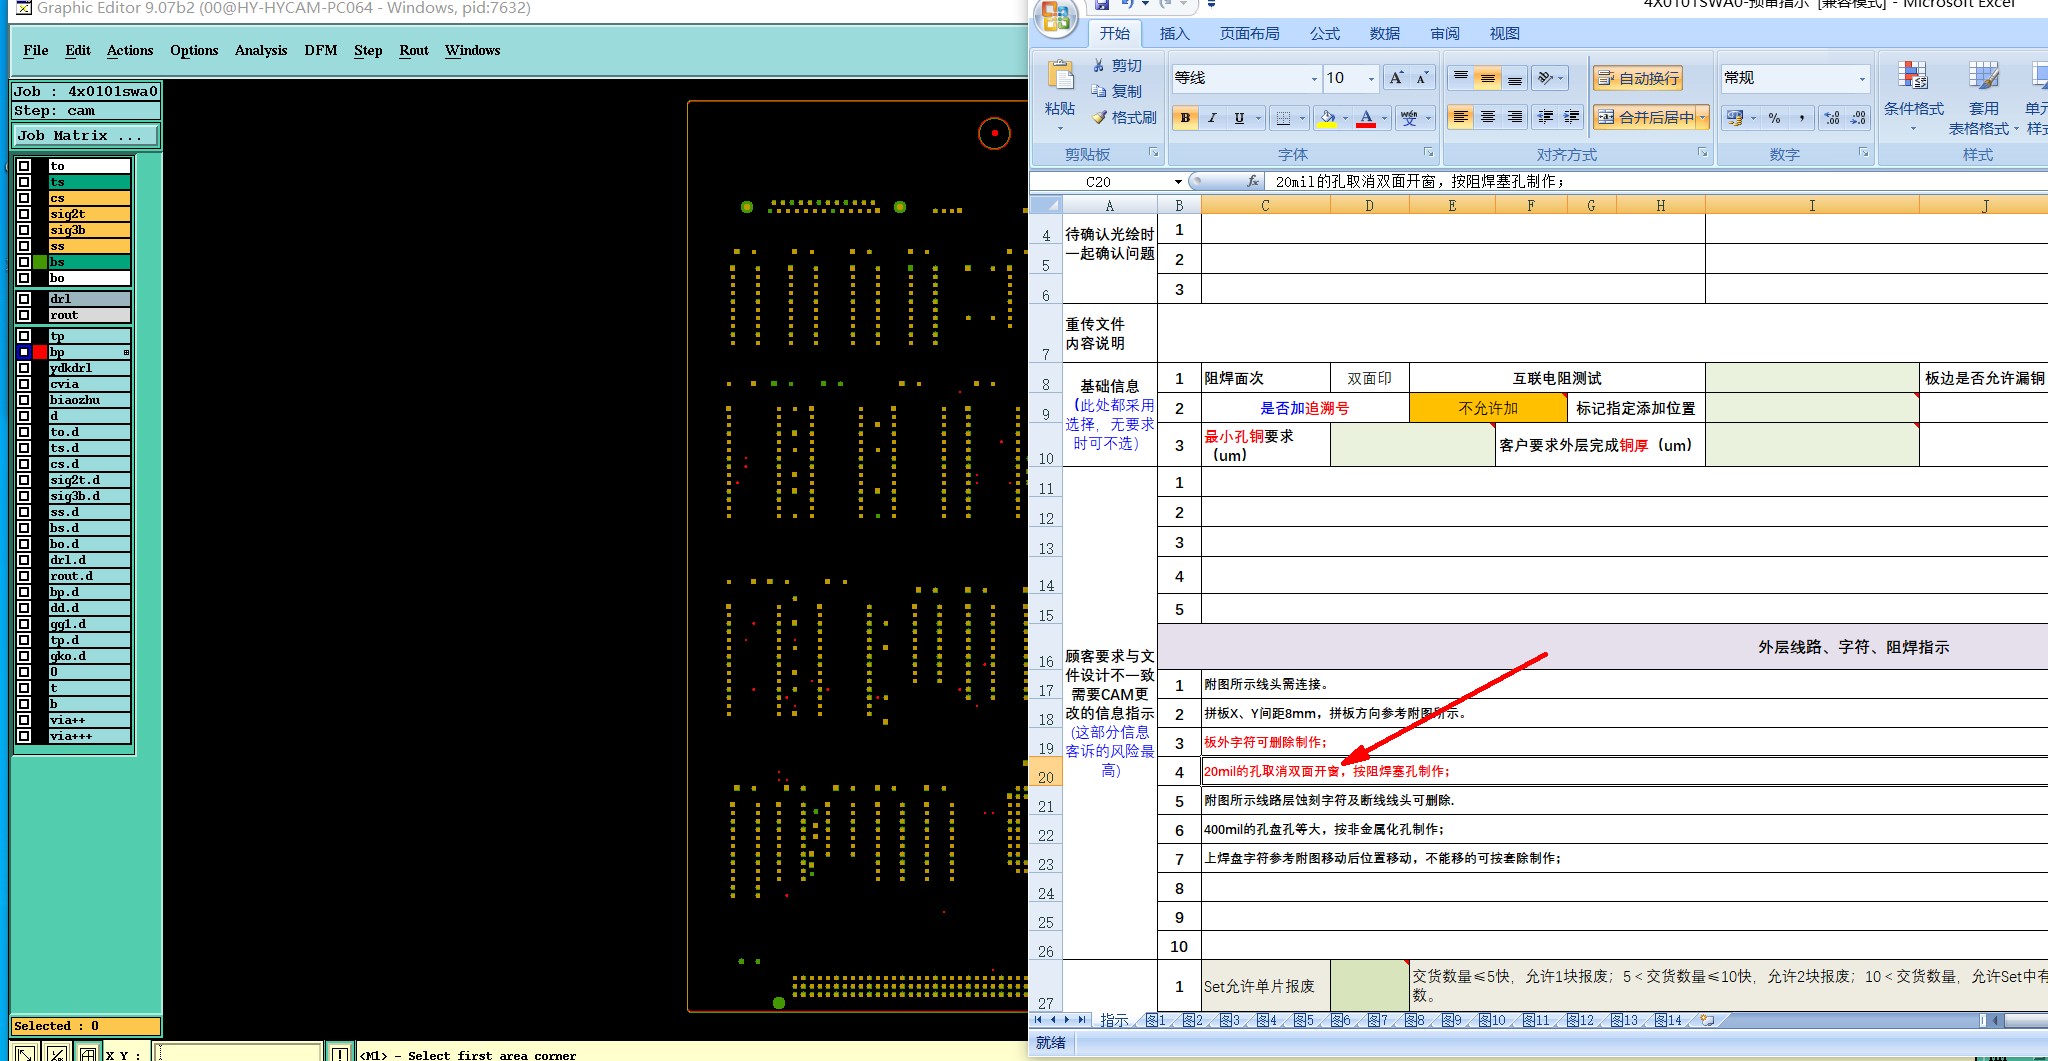Image resolution: width=2048 pixels, height=1061 pixels.
Task: Click the Format Painter (格式刷) icon
Action: pyautogui.click(x=1099, y=117)
